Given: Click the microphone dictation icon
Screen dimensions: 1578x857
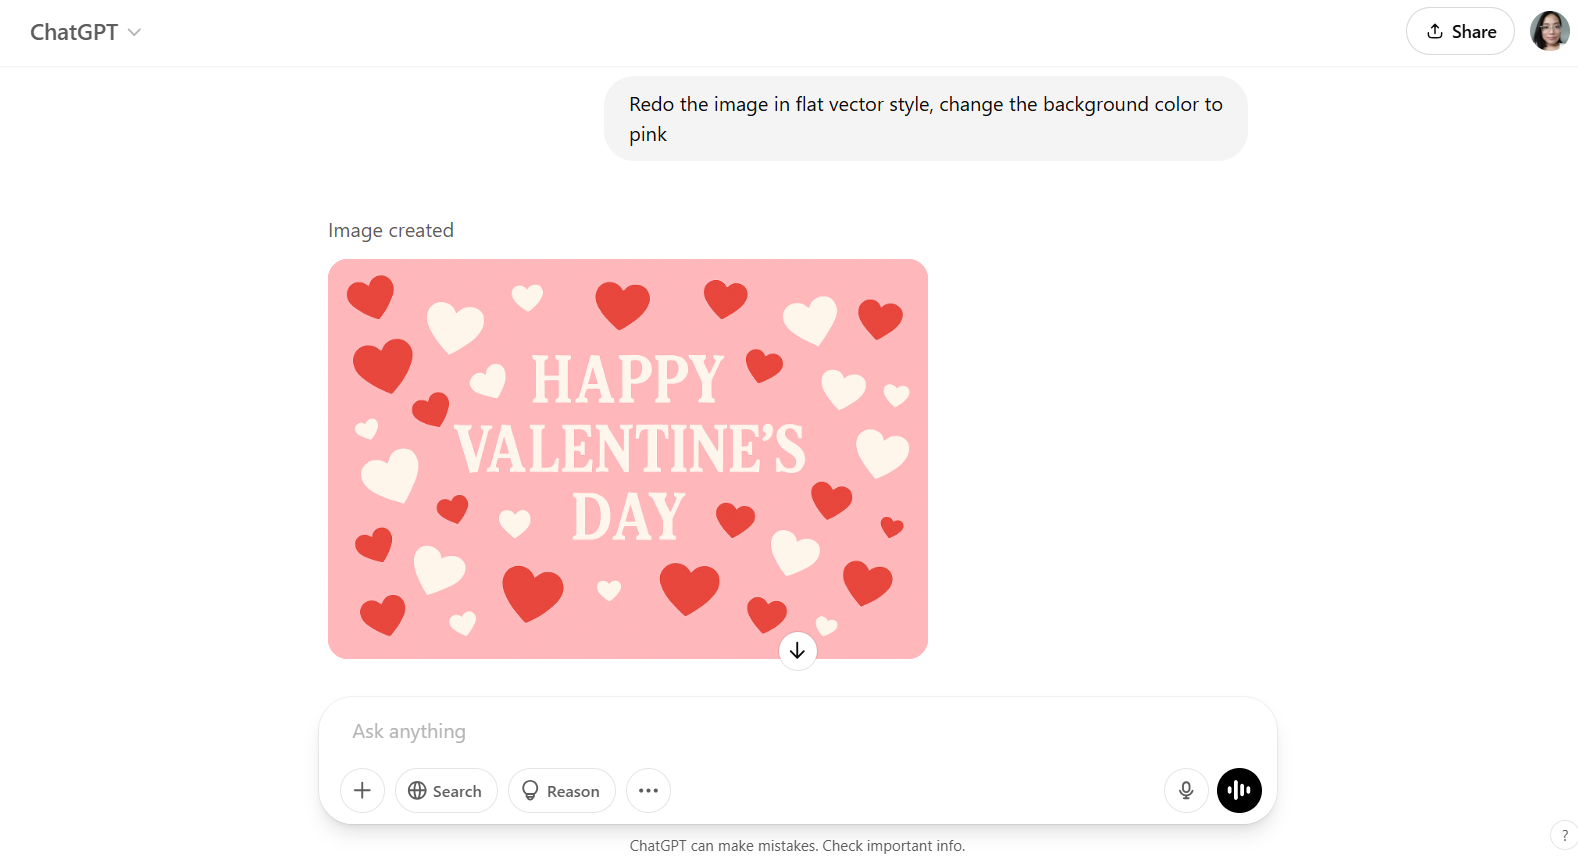Looking at the screenshot, I should click(1186, 790).
